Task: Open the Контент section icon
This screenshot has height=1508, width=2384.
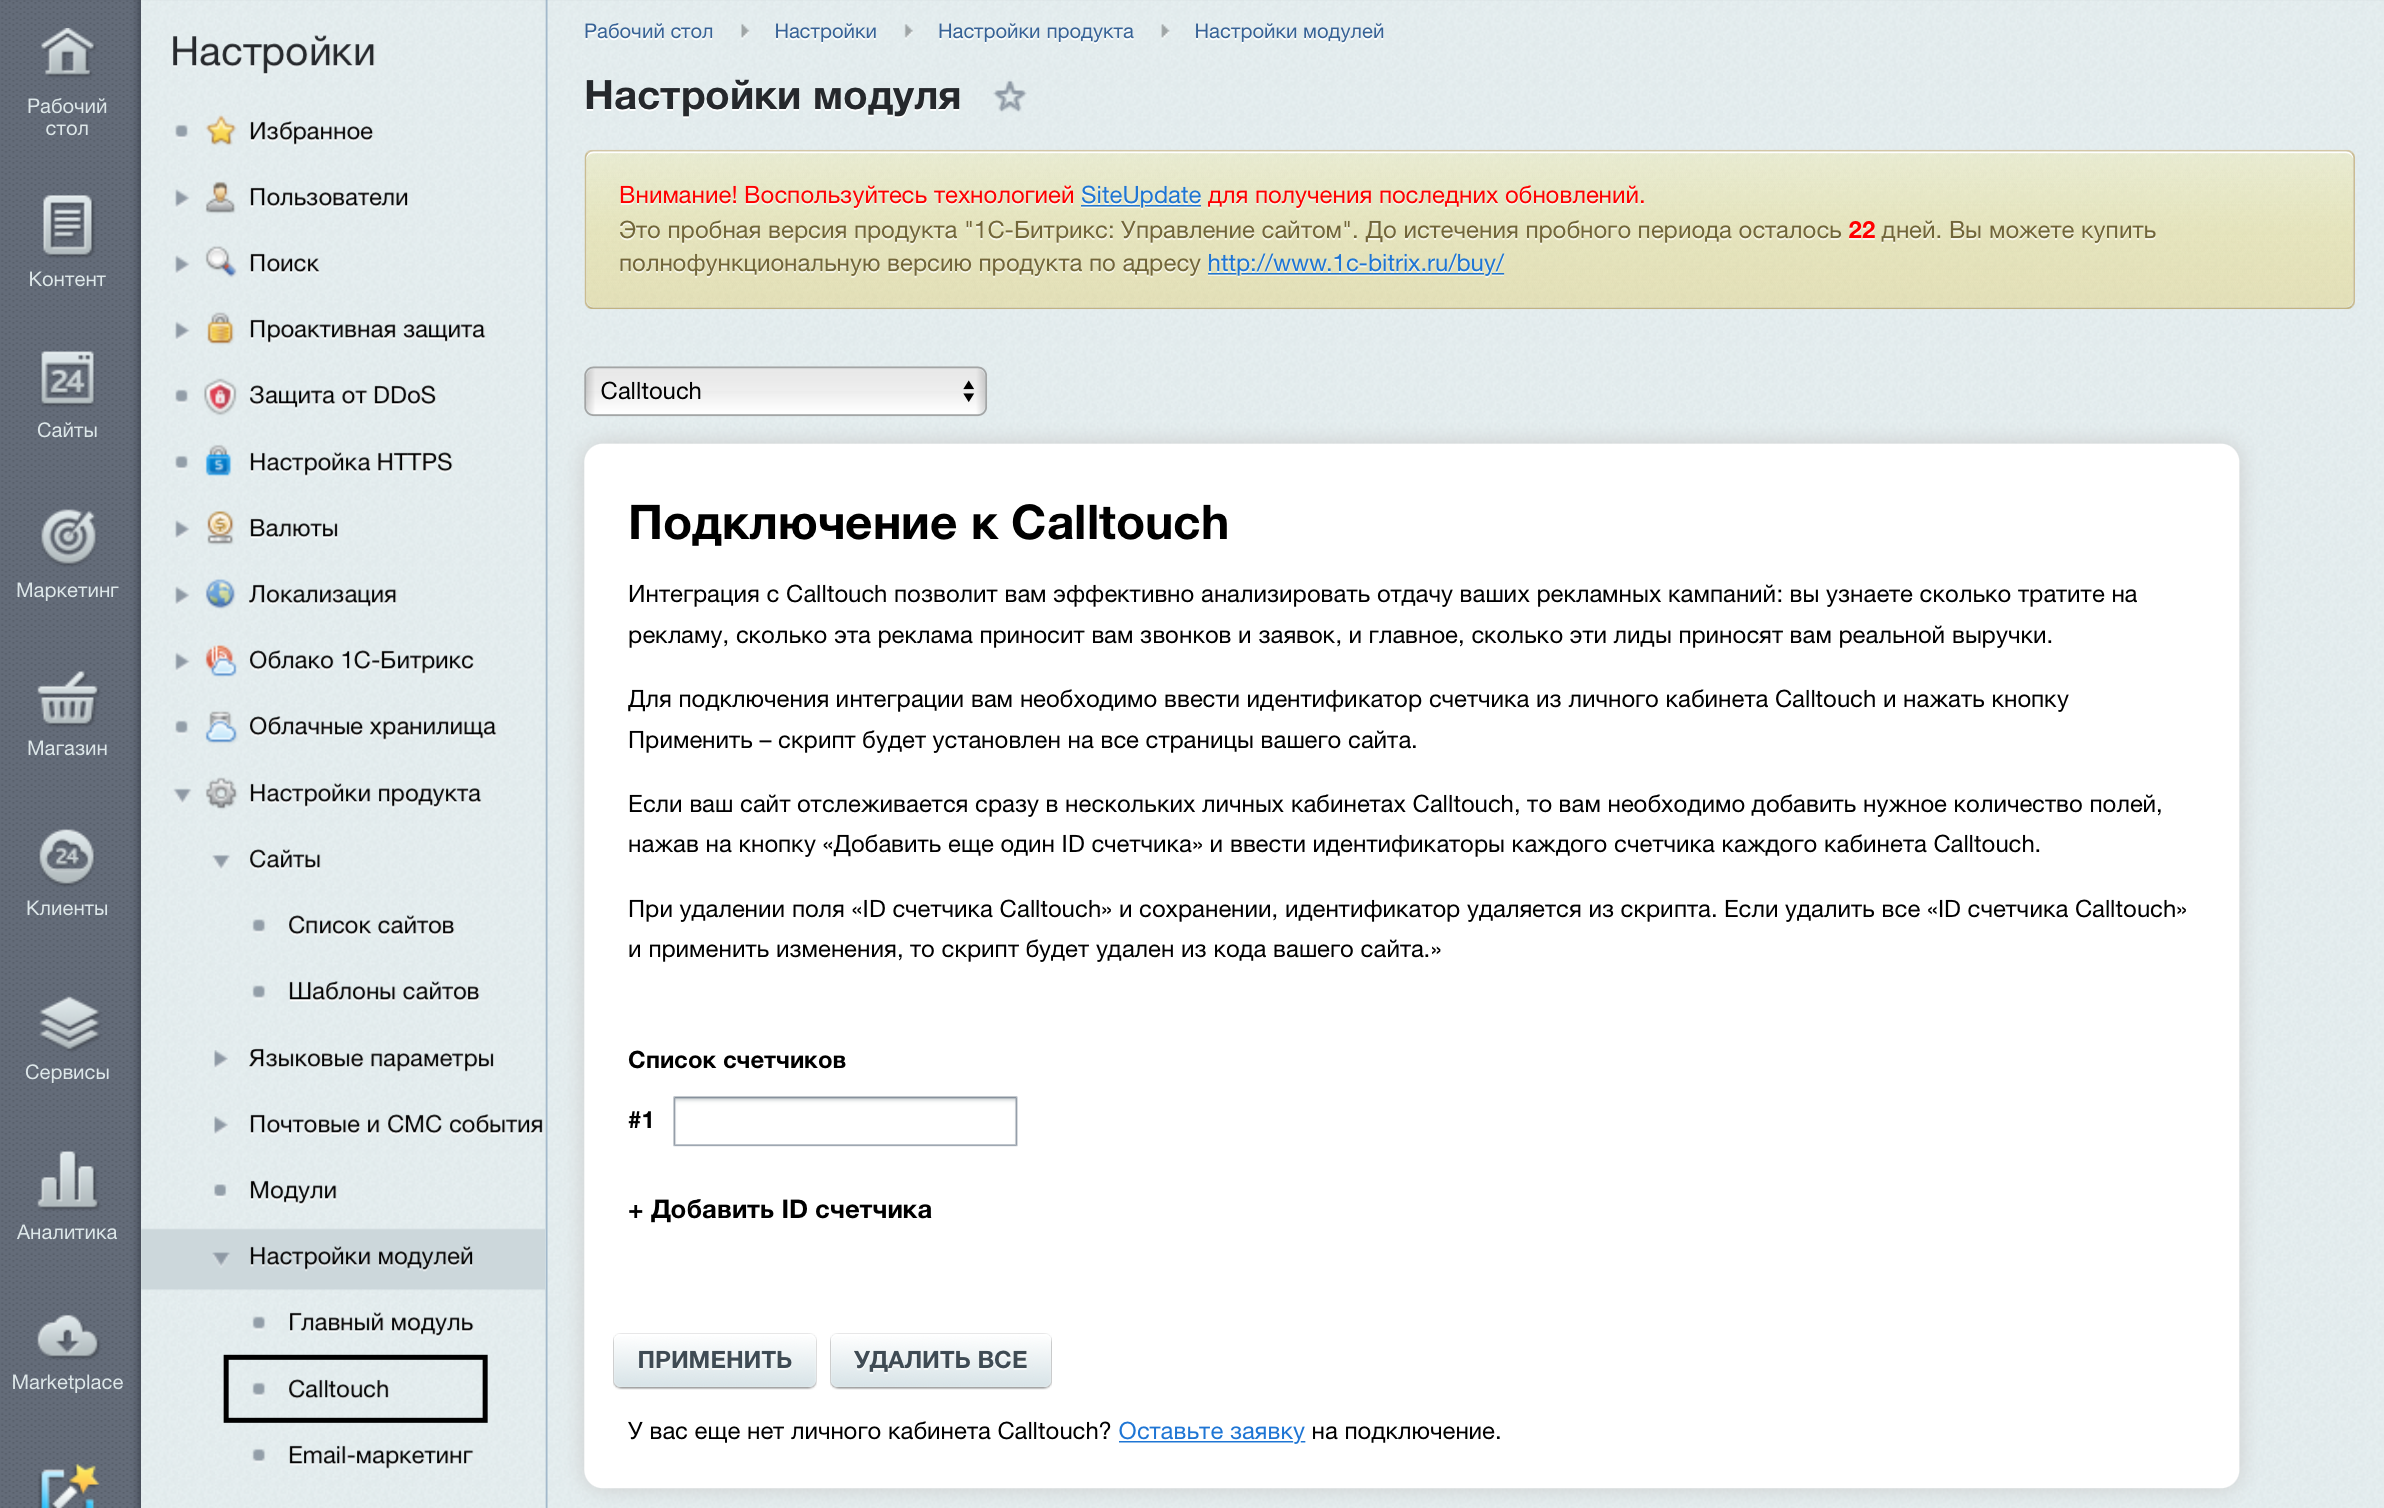Action: point(67,225)
